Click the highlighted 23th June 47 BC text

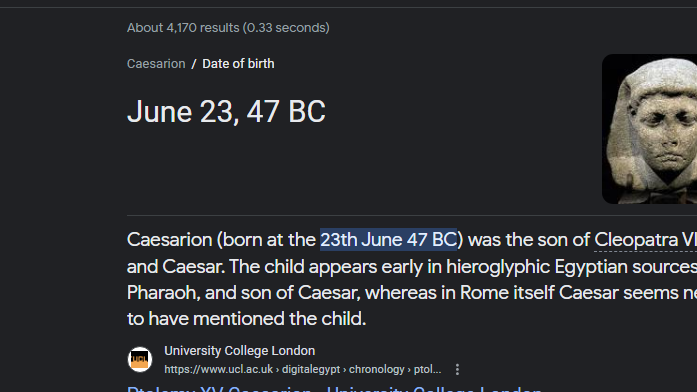tap(389, 240)
